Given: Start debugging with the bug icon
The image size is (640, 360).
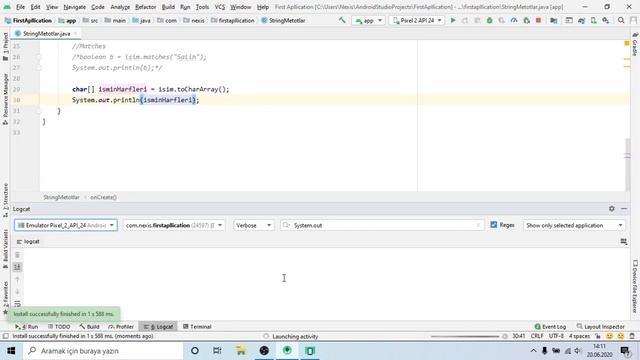Looking at the screenshot, I should coord(489,20).
